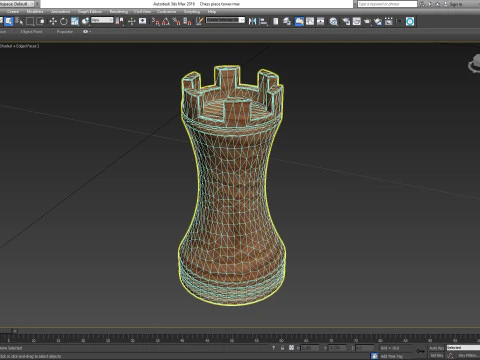Image resolution: width=480 pixels, height=360 pixels.
Task: Open the Curve Editor
Action: (x=310, y=21)
